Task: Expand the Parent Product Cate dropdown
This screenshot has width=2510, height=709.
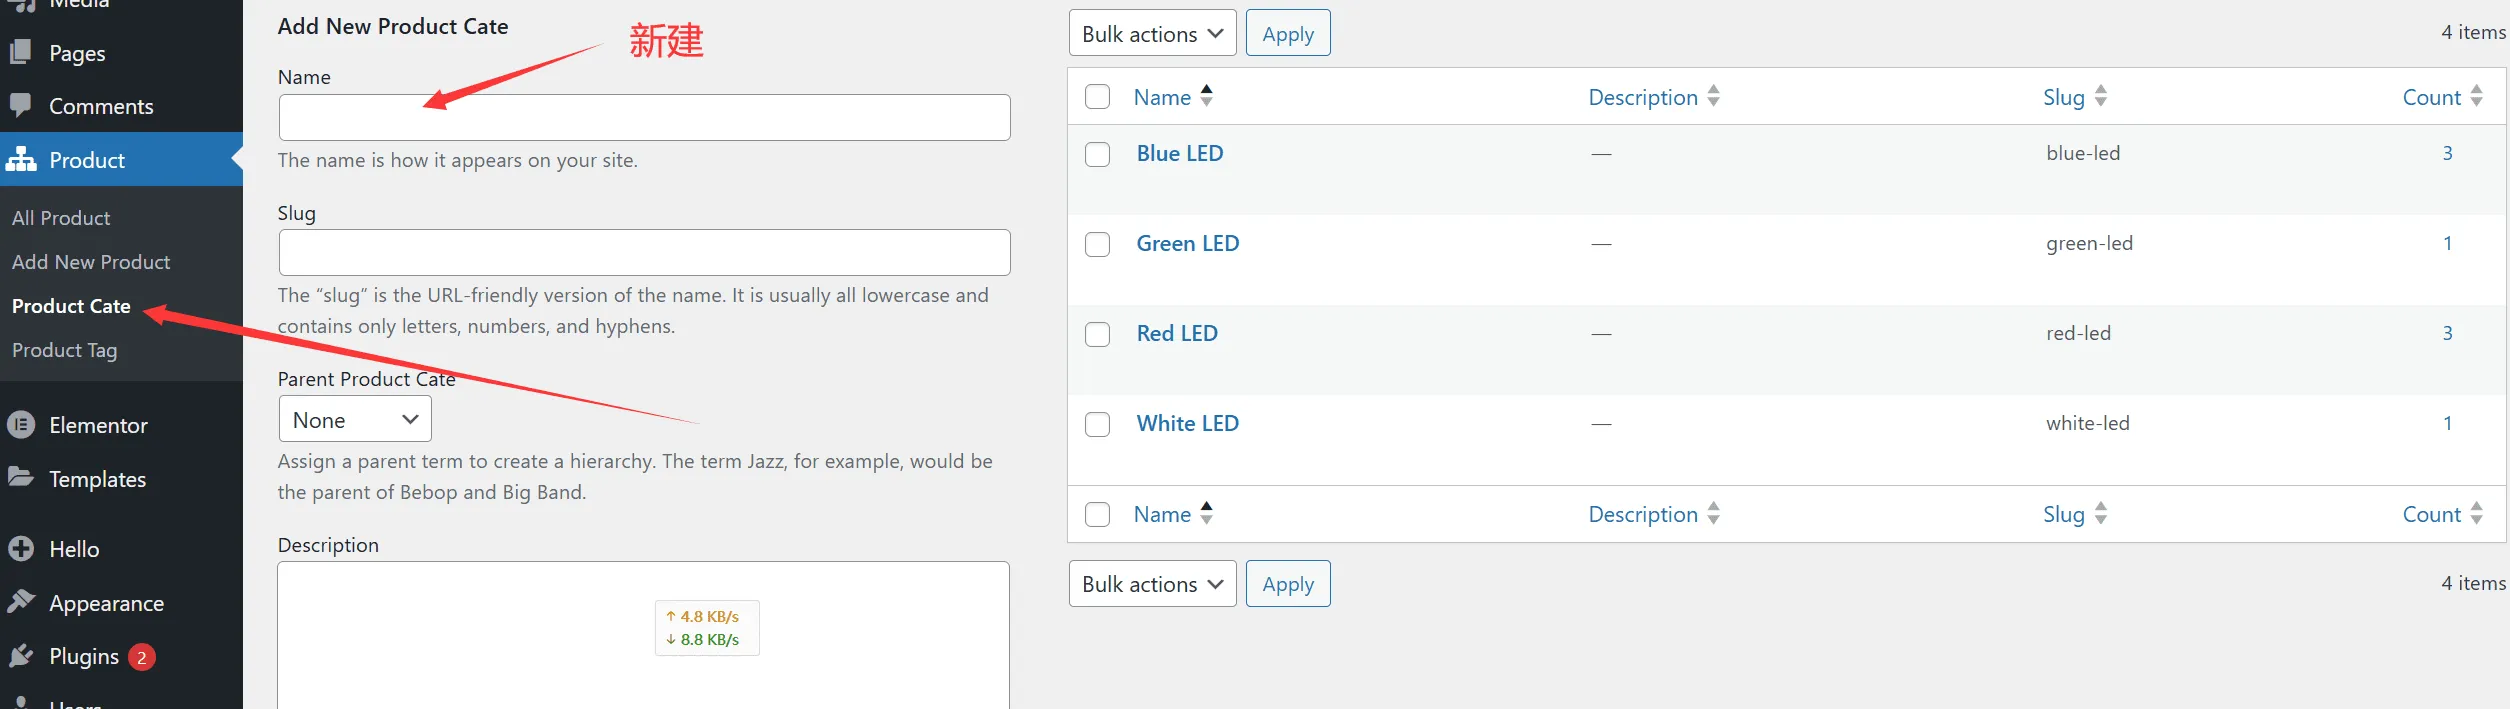Action: pos(355,419)
